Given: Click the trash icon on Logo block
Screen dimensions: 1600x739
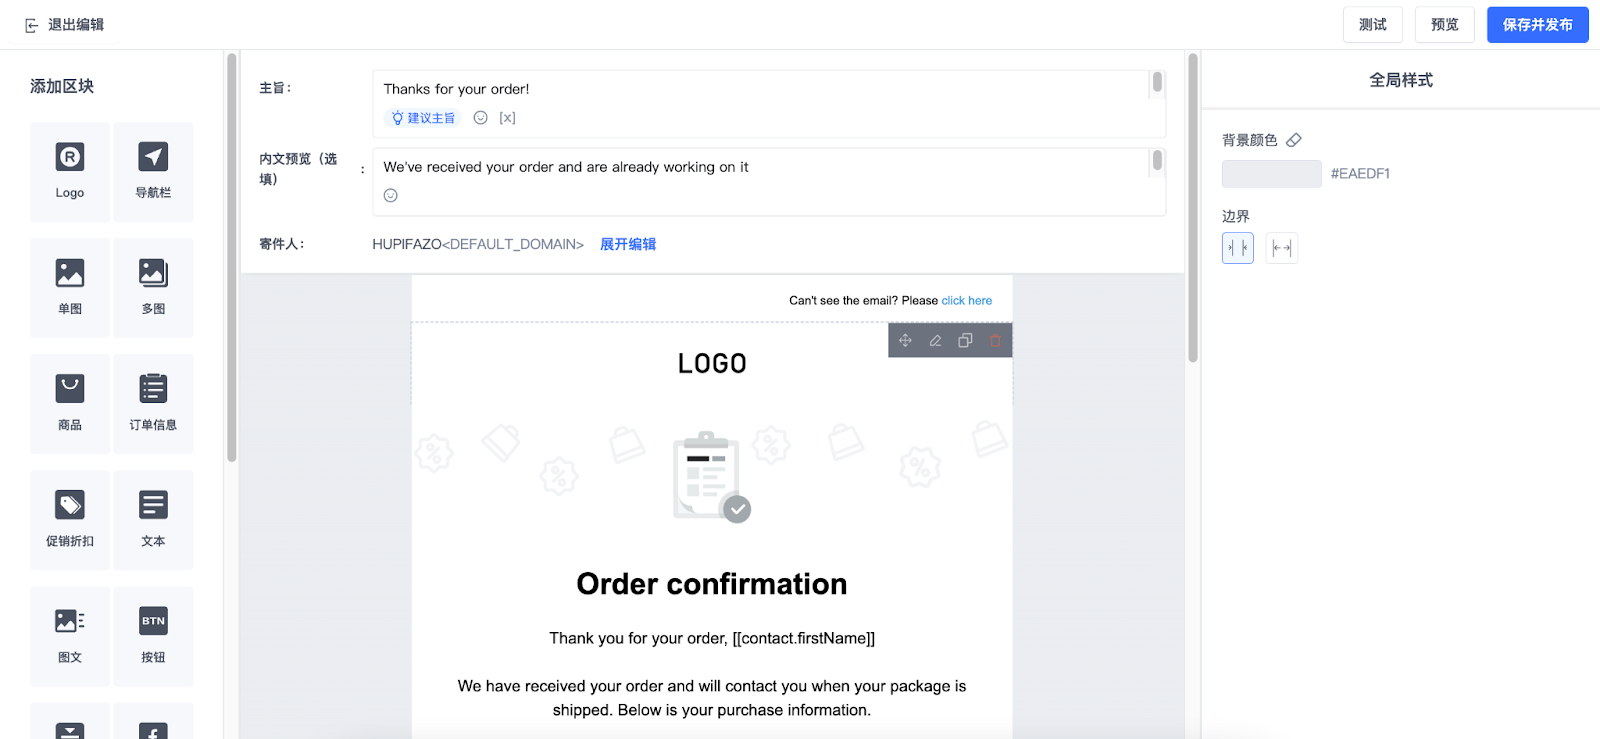Looking at the screenshot, I should [995, 341].
